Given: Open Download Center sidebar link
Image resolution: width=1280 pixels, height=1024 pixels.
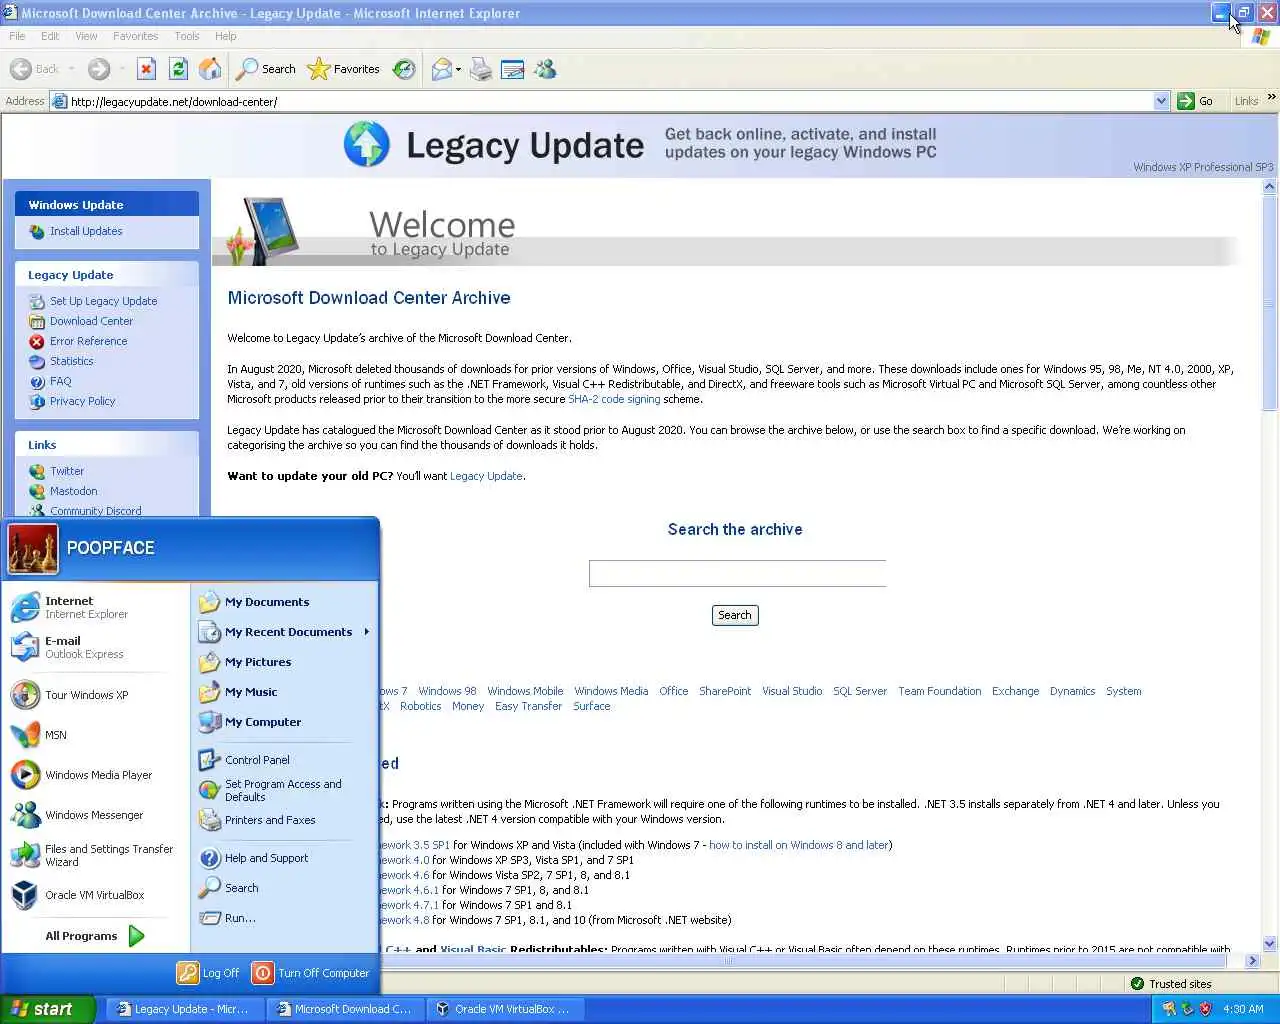Looking at the screenshot, I should pyautogui.click(x=91, y=321).
